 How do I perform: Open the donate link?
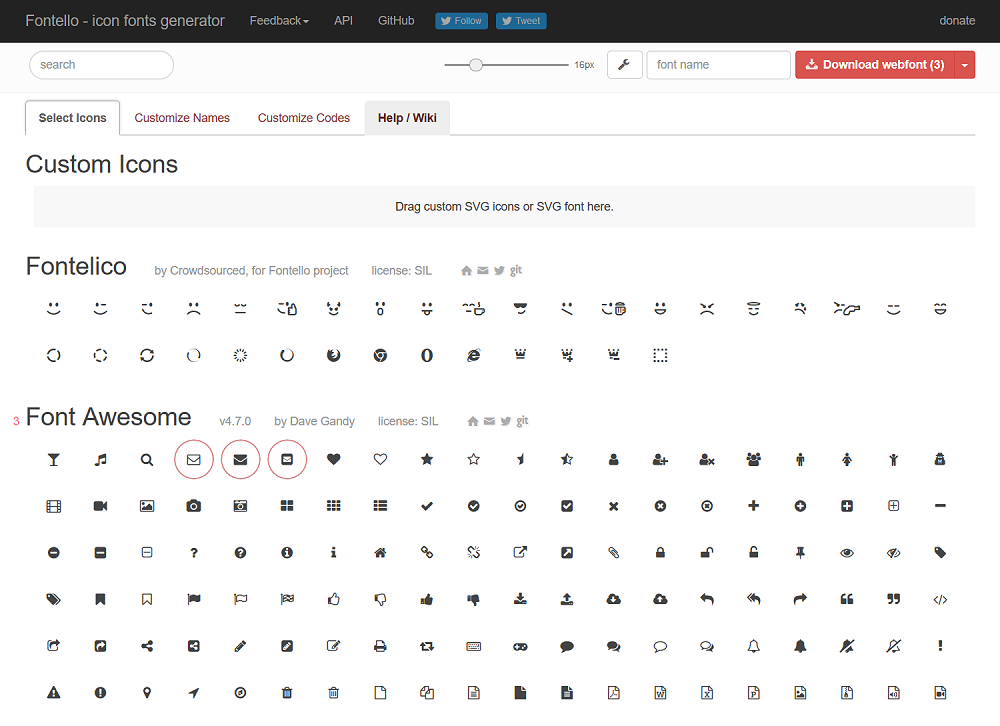pyautogui.click(x=957, y=21)
